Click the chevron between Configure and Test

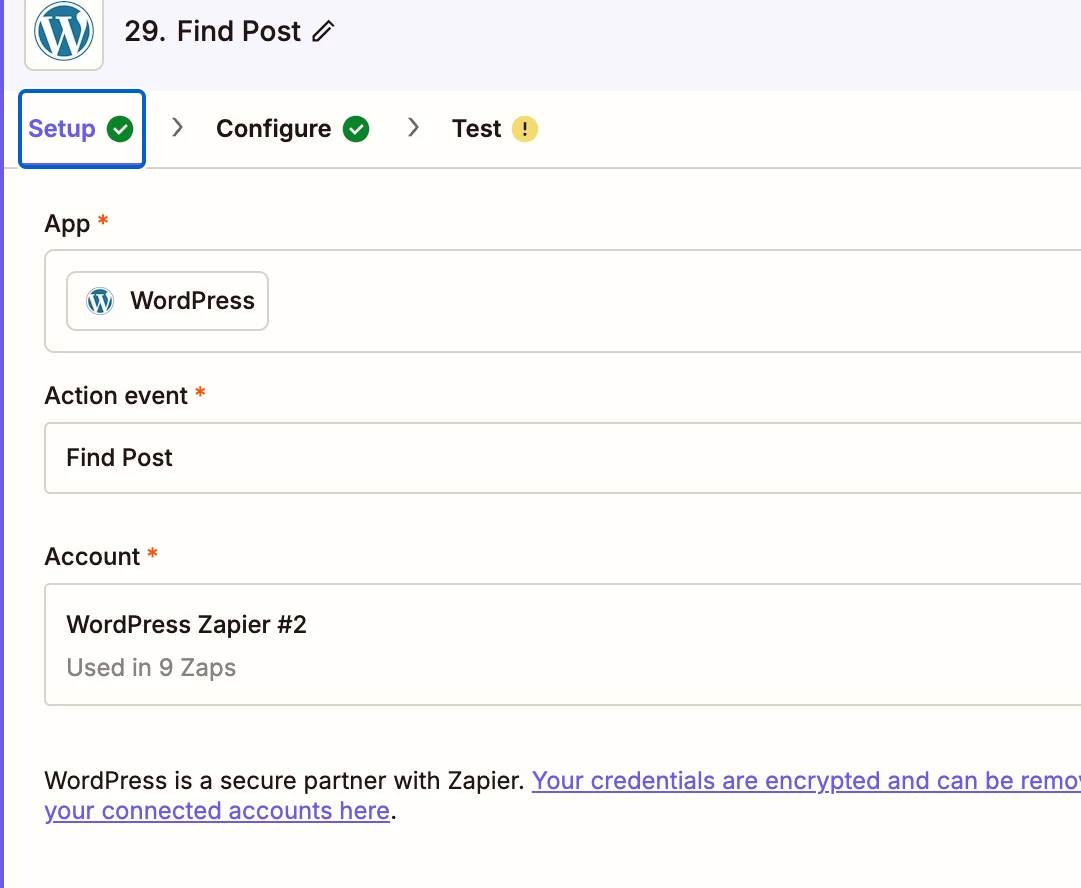413,128
